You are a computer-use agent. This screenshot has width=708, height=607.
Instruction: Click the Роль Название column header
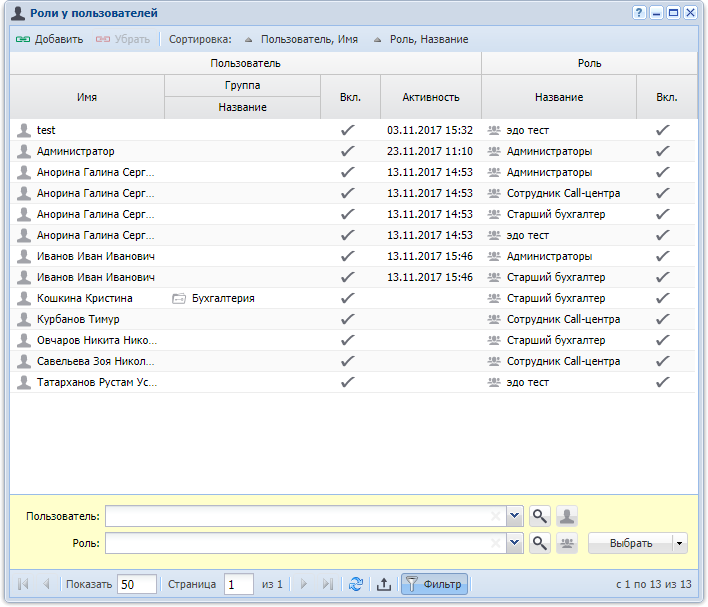point(559,97)
